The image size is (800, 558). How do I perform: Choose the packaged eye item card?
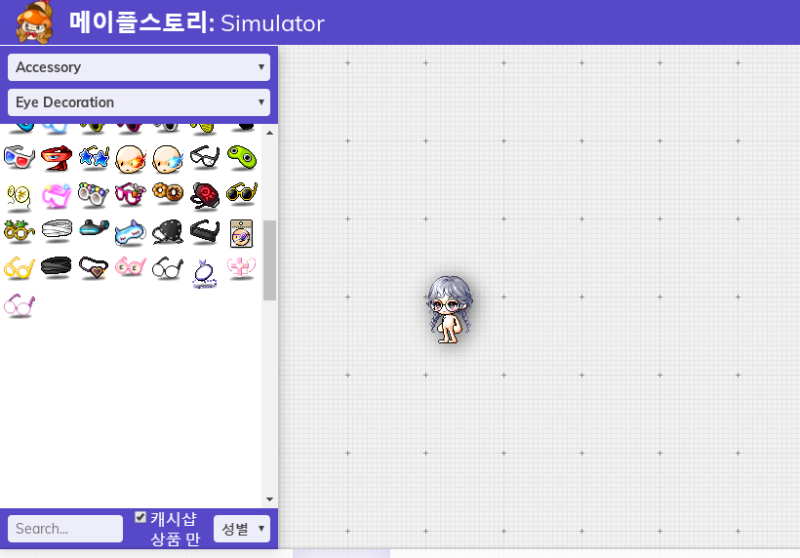click(x=241, y=234)
